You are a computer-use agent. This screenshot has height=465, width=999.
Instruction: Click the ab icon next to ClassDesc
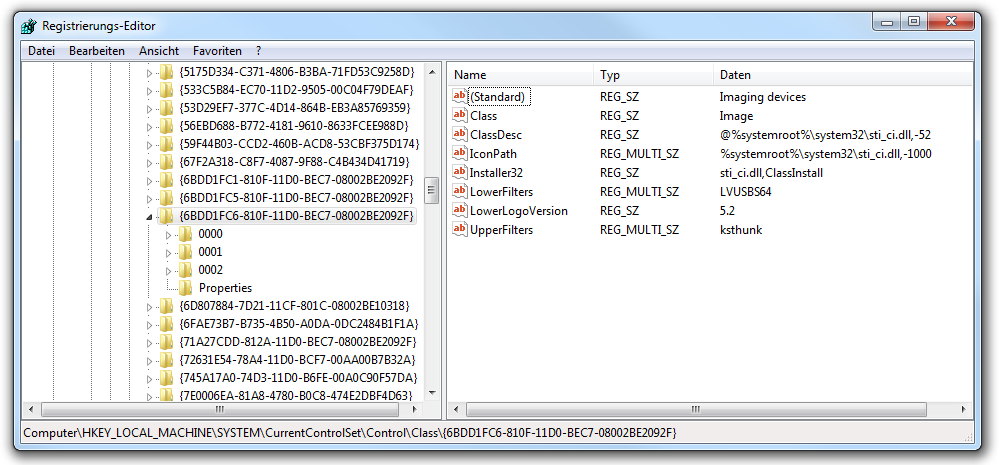[459, 134]
